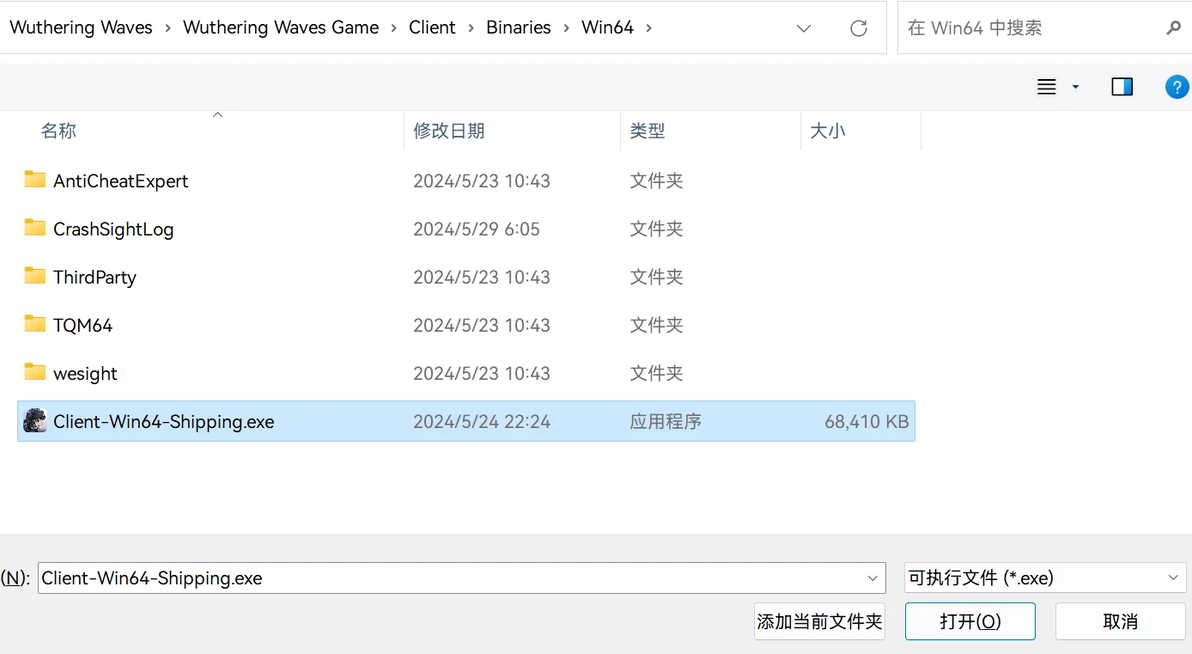Screen dimensions: 1192x654
Task: Go to Wuthering Waves breadcrumb folder
Action: [81, 27]
